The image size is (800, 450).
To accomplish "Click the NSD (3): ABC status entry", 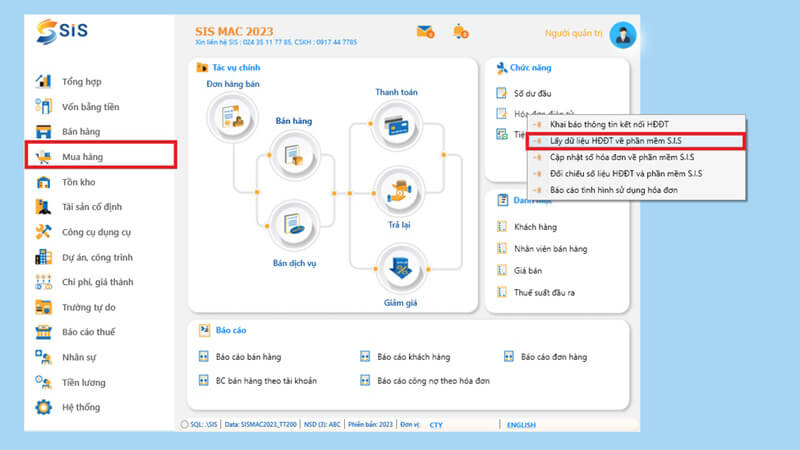I will (x=322, y=424).
